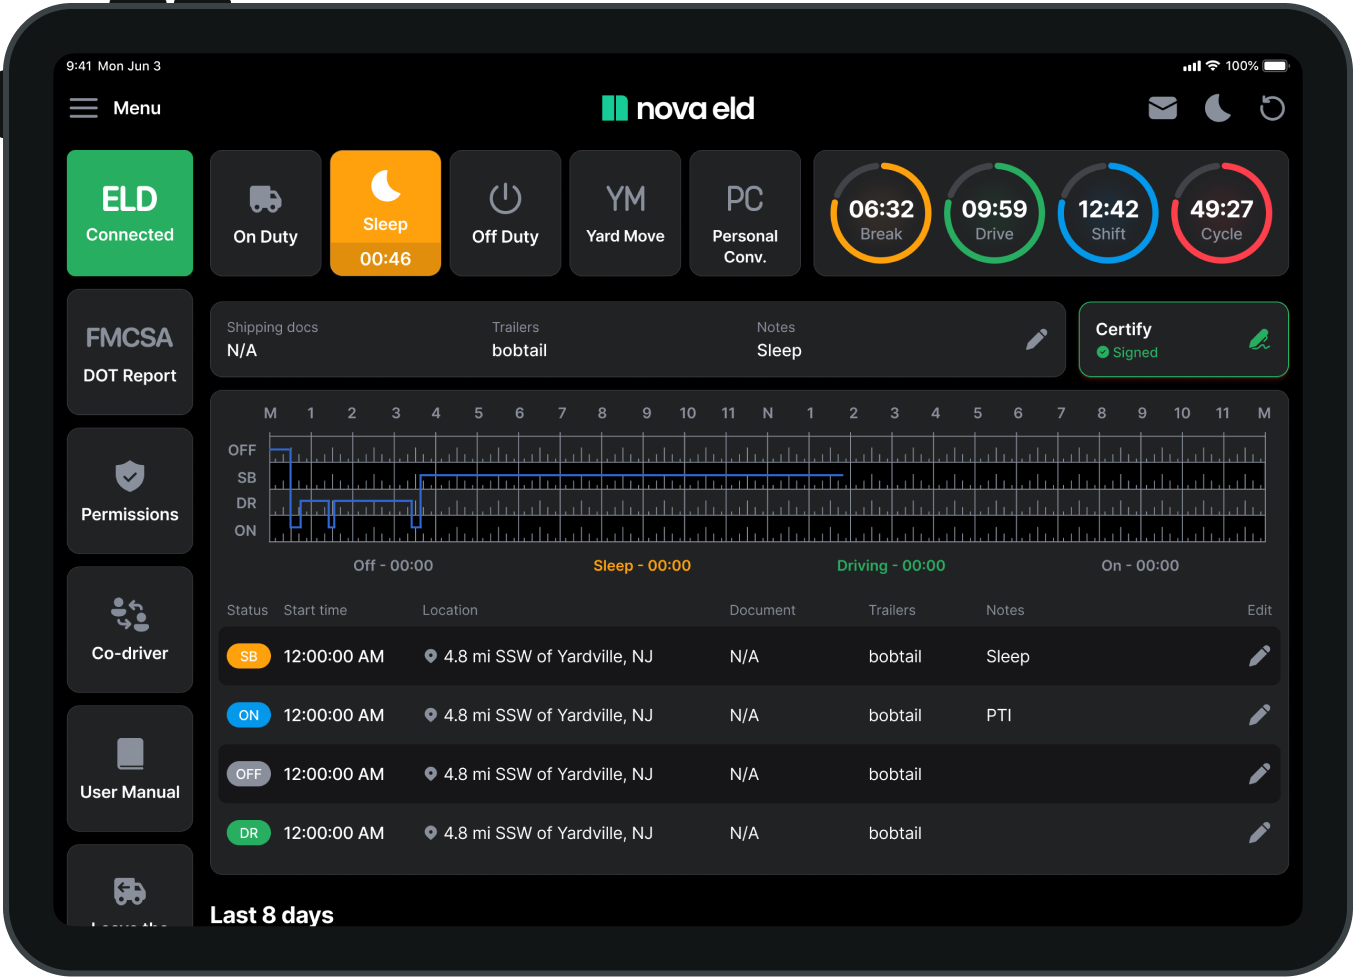Click PTI note in ON row

[x=999, y=715]
